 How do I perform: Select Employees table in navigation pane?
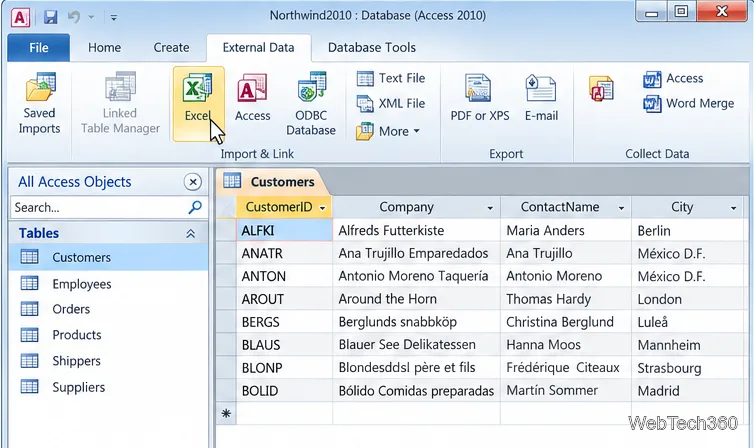[109, 284]
